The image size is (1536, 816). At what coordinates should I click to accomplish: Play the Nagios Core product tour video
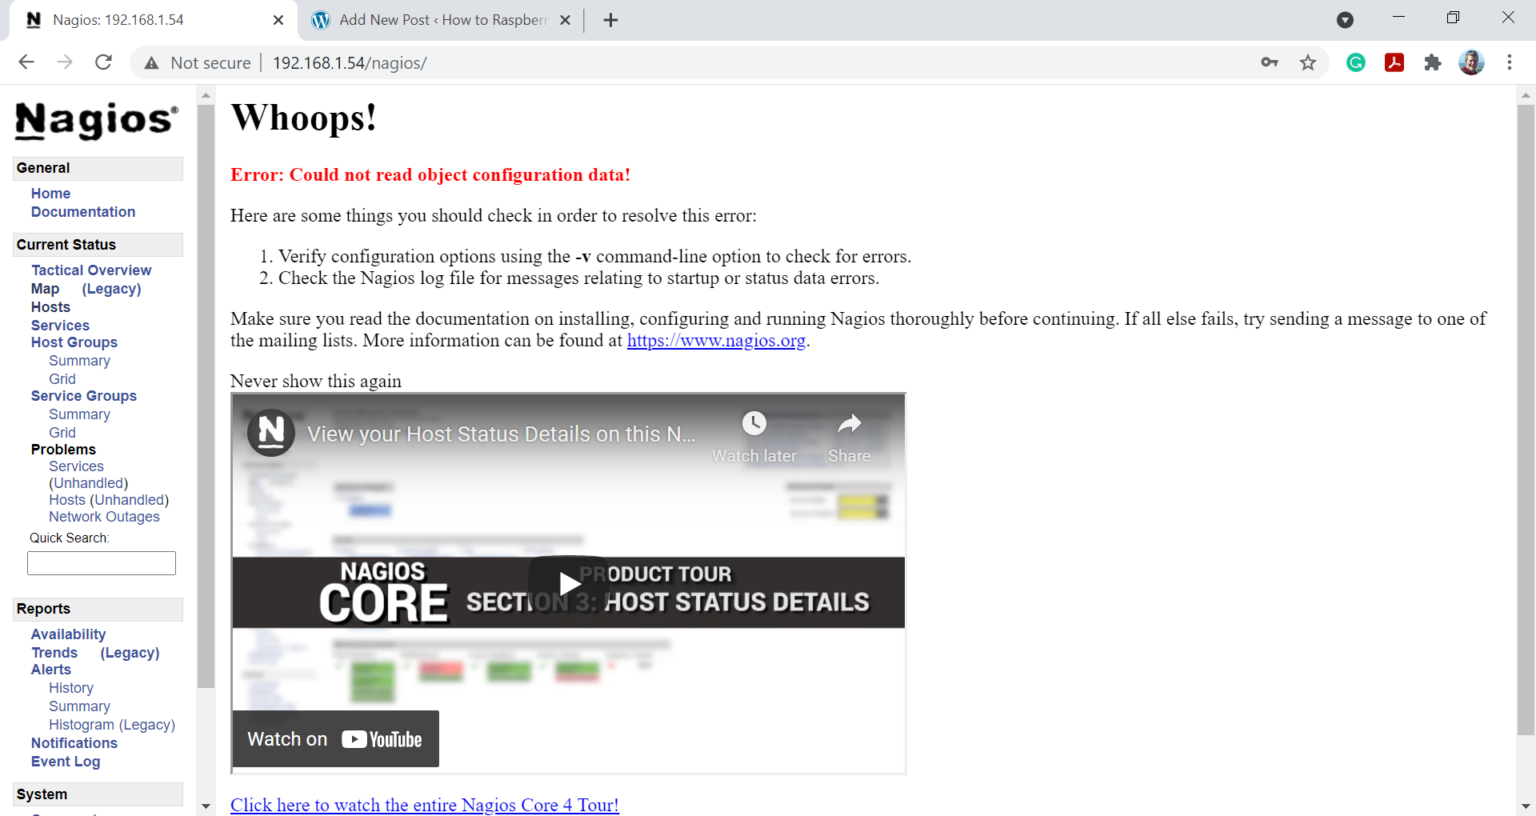click(x=568, y=583)
